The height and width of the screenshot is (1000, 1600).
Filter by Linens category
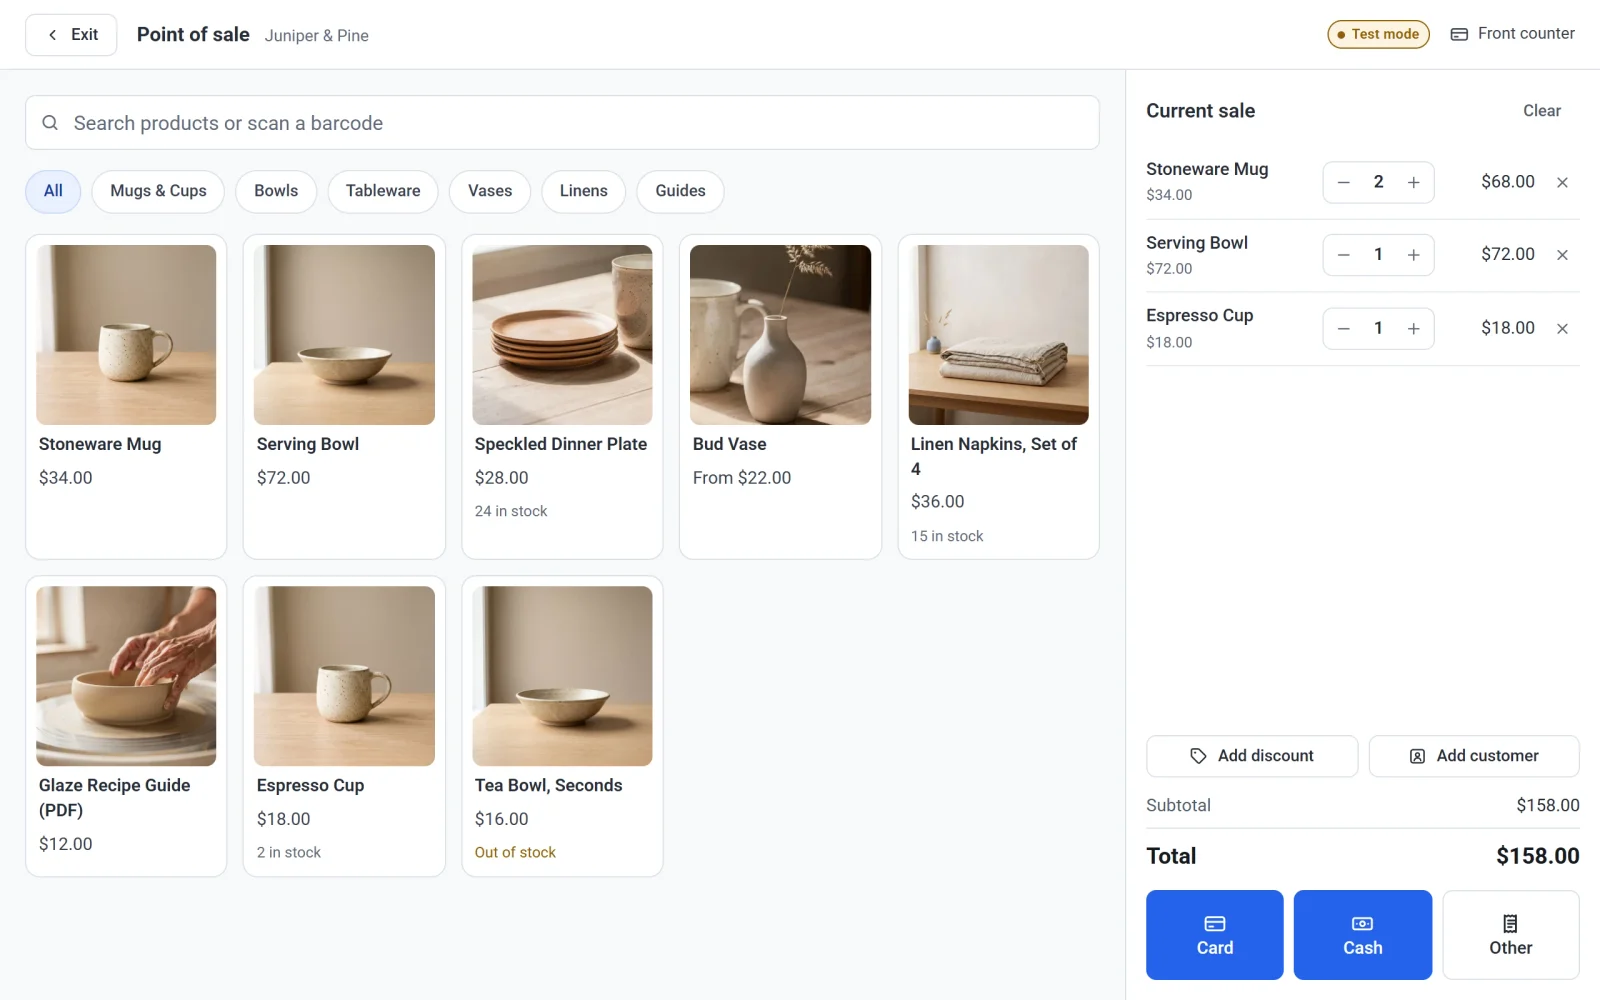click(x=583, y=191)
